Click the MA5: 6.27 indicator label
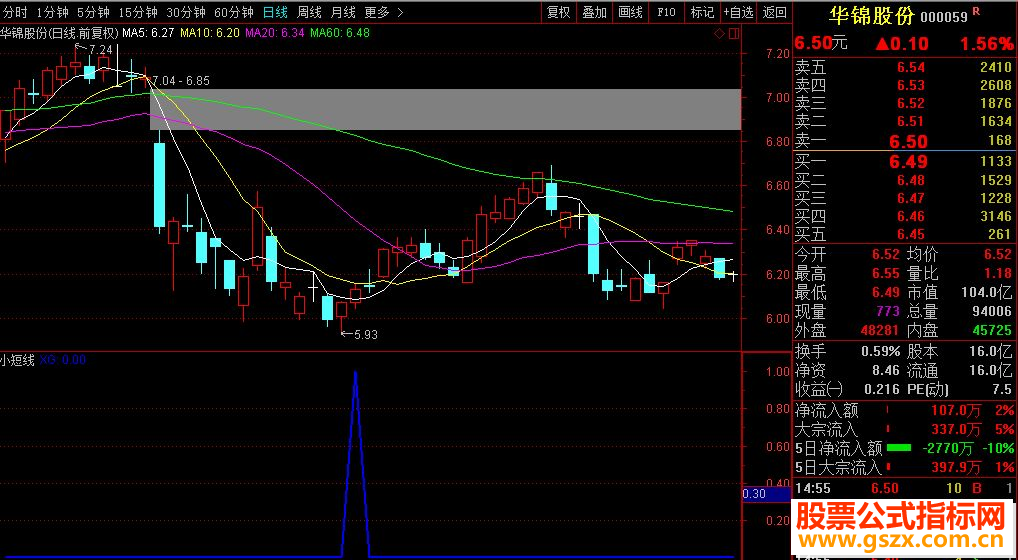1018x560 pixels. [149, 32]
